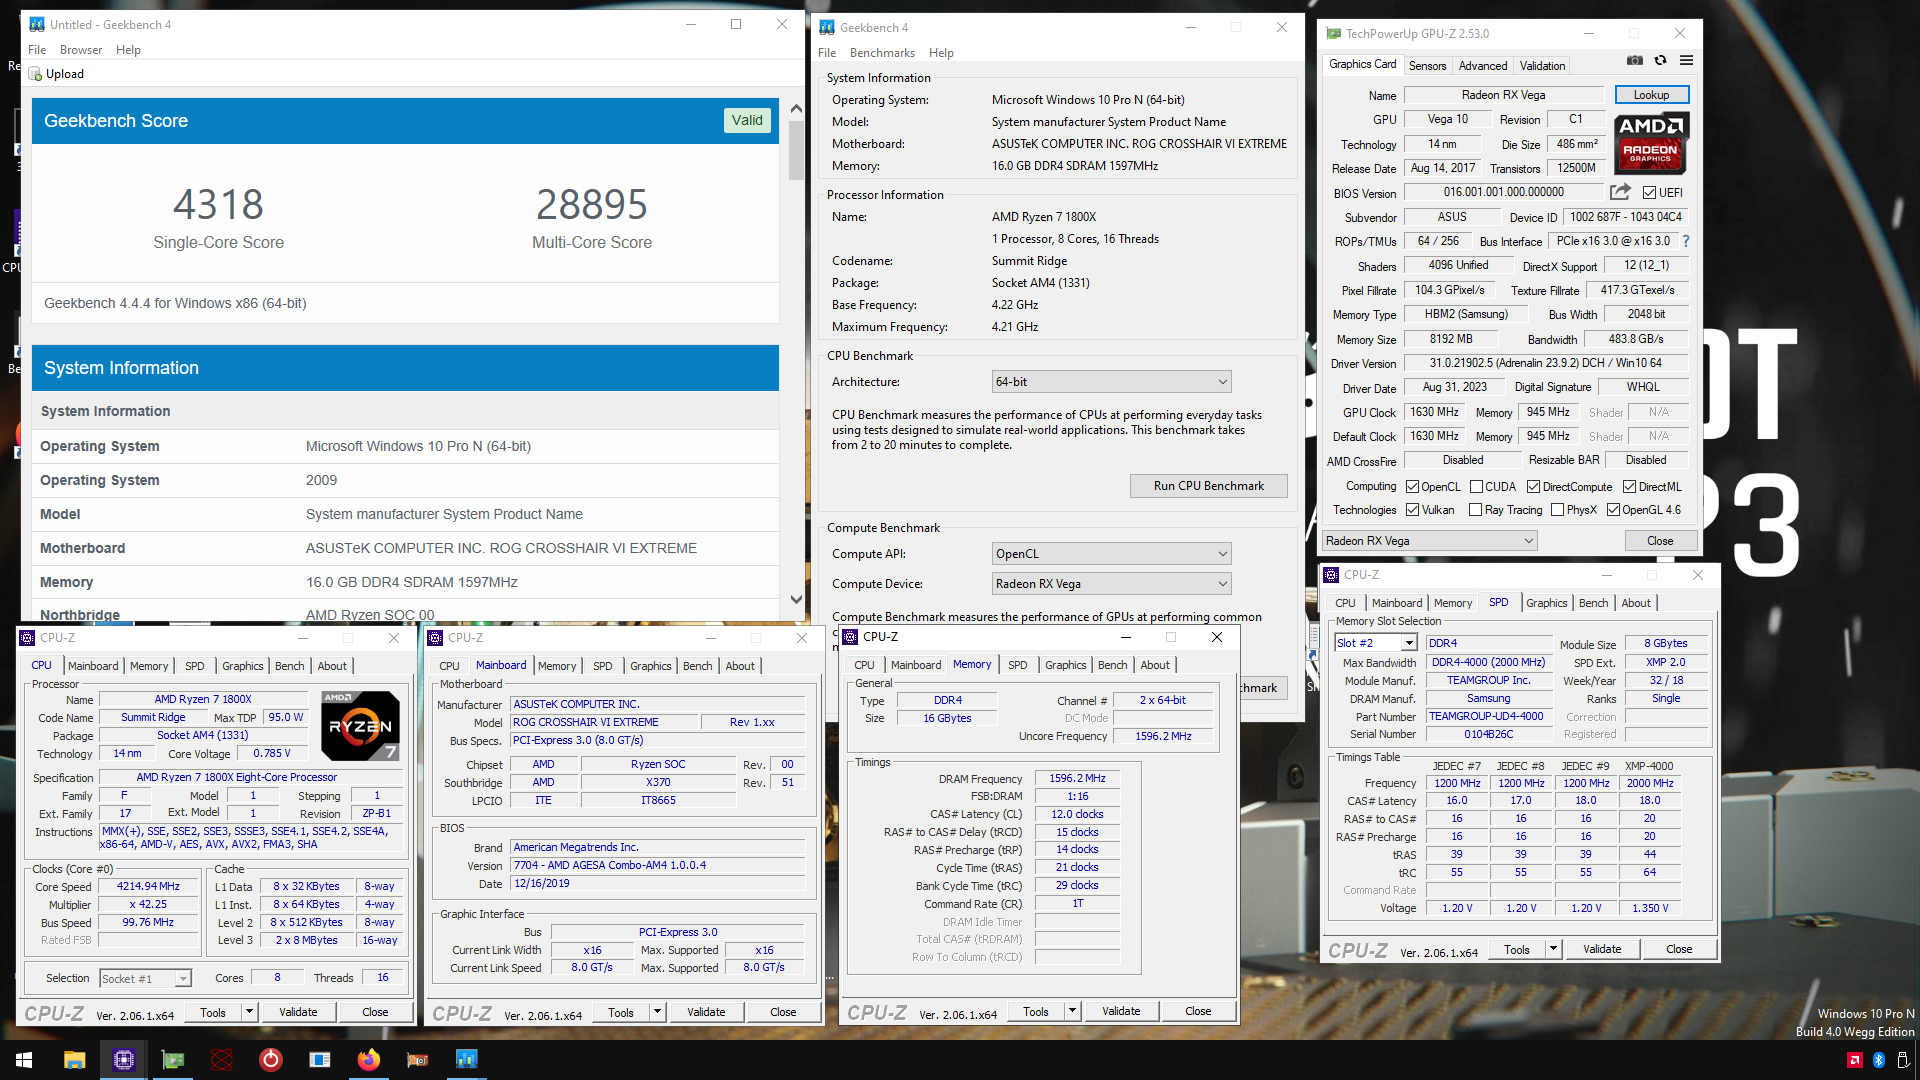Click the GPU-Z title bar app icon
This screenshot has width=1920, height=1080.
1333,34
